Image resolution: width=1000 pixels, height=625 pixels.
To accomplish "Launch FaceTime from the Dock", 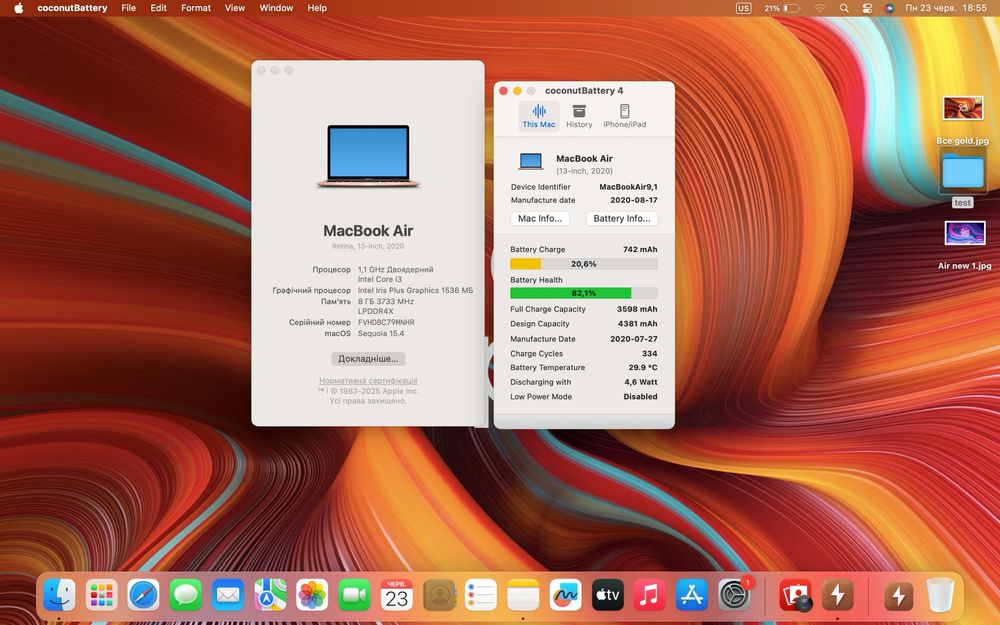I will pos(354,595).
